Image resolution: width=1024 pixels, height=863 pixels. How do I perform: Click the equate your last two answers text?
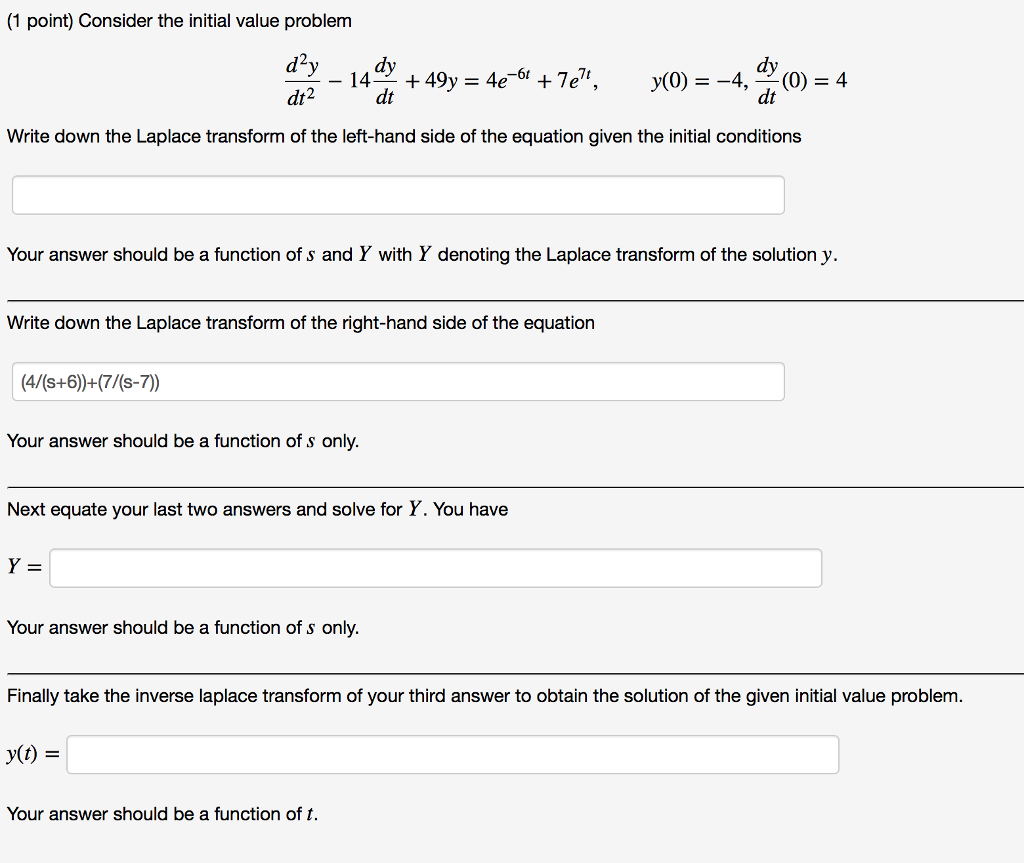click(x=257, y=509)
